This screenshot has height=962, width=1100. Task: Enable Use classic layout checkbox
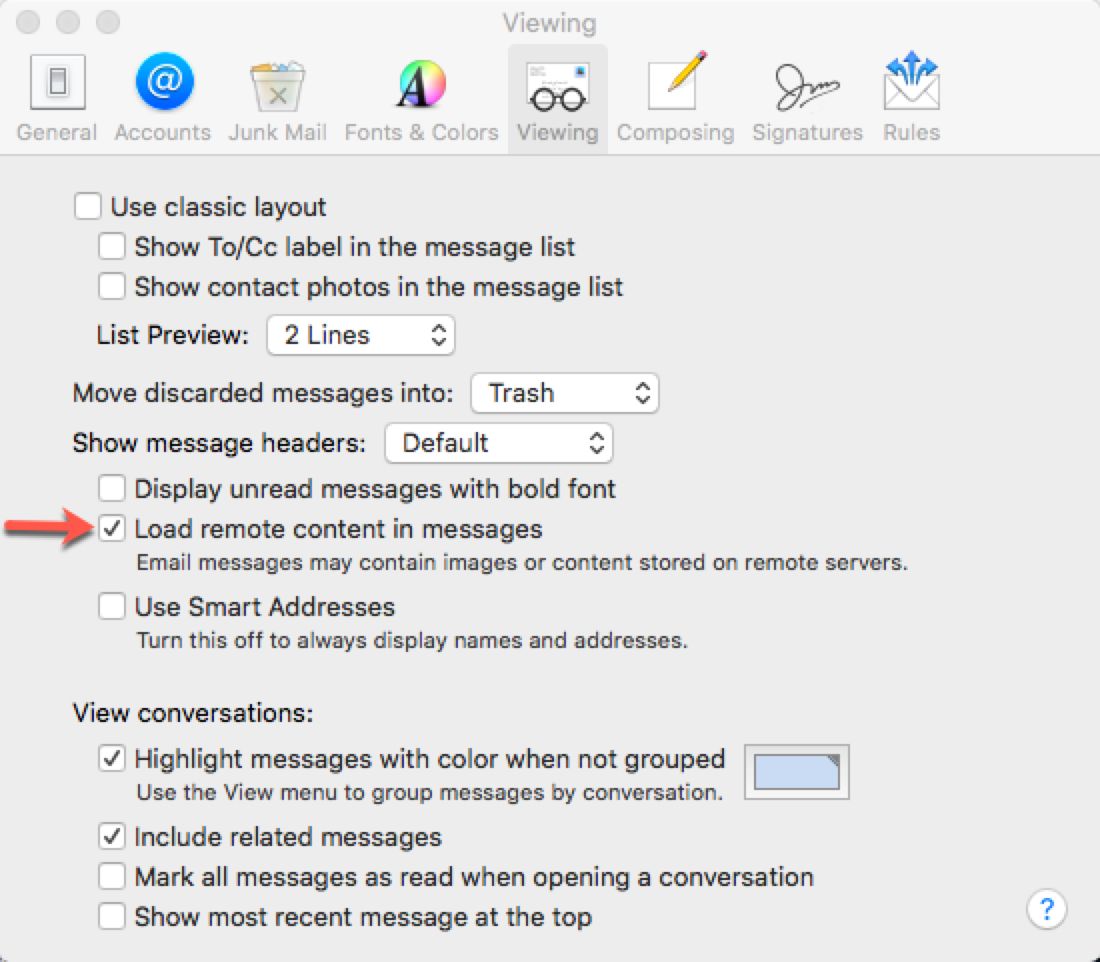88,207
